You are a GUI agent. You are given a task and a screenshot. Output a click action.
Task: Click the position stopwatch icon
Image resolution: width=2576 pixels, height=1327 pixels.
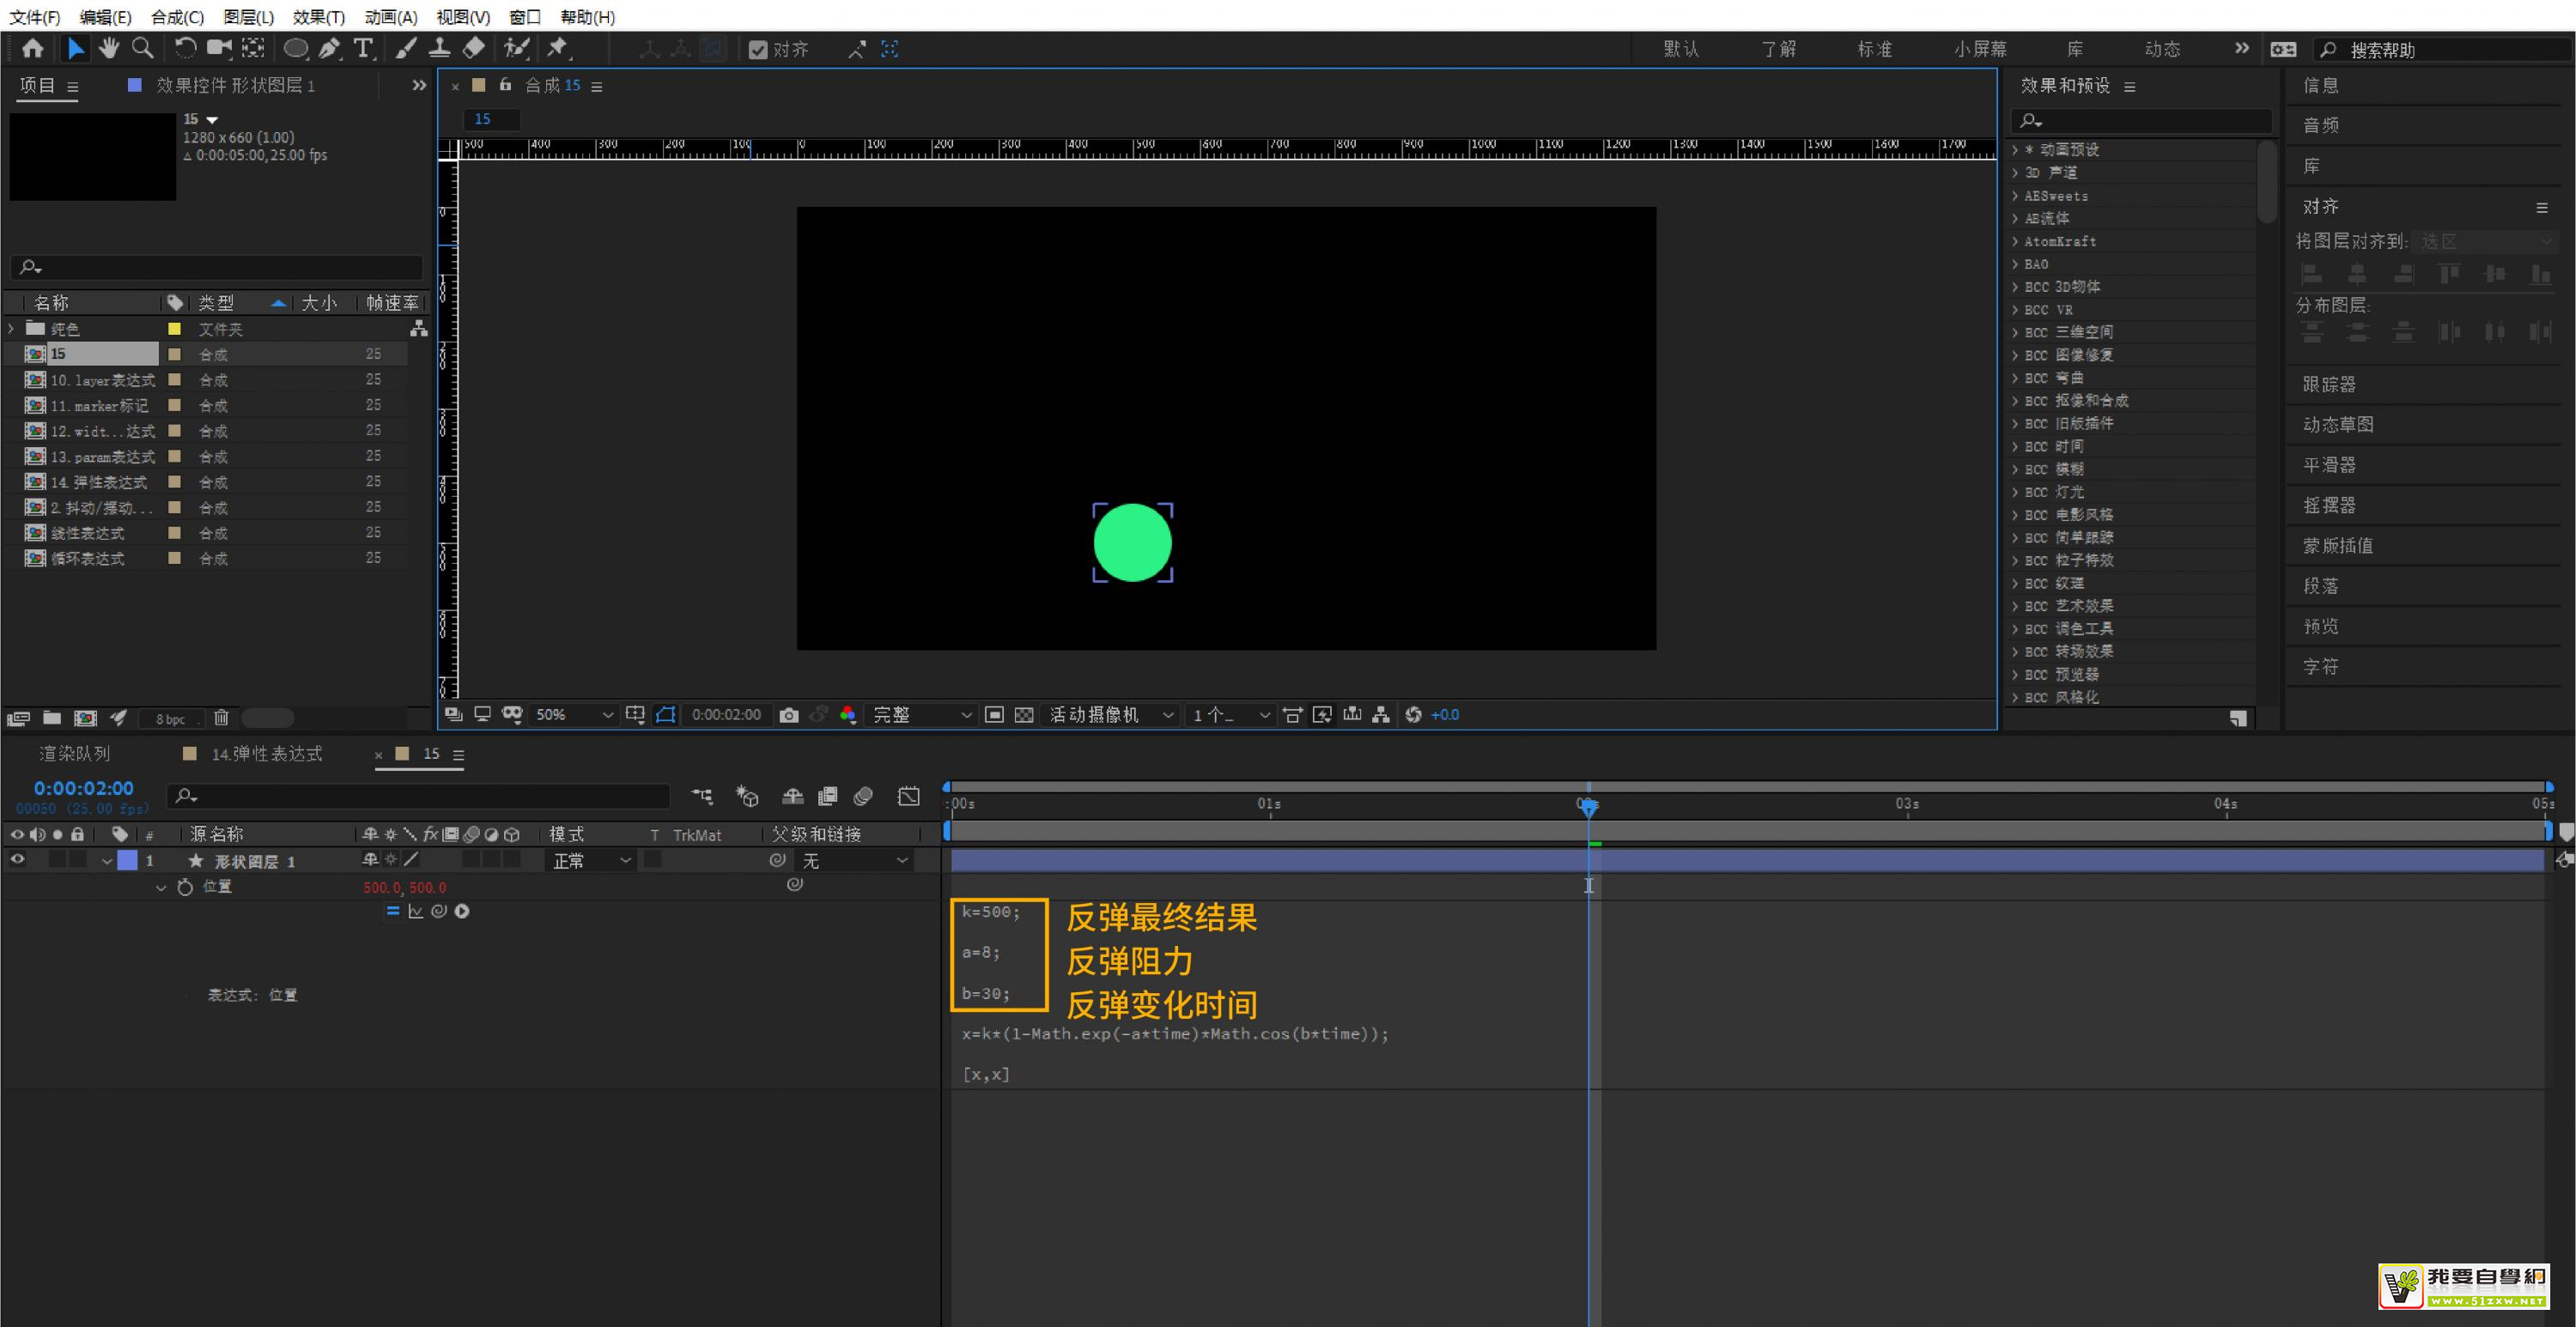tap(185, 887)
